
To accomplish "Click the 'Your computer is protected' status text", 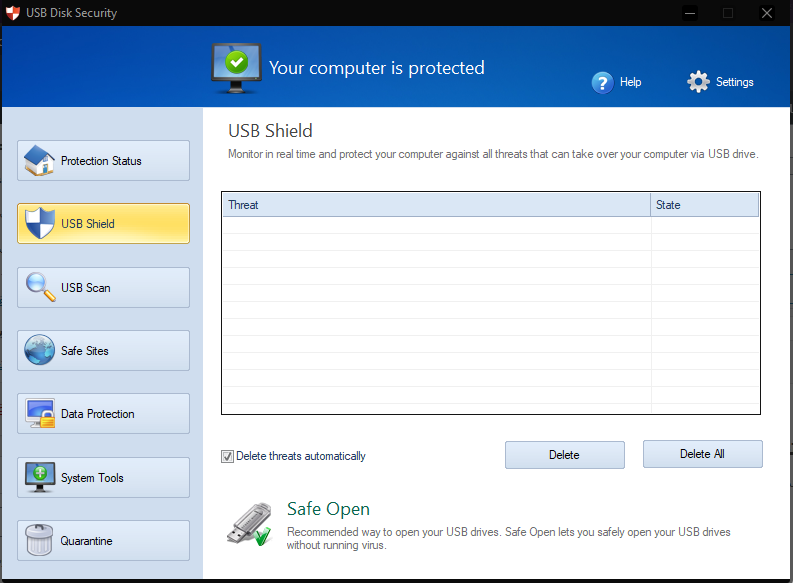I will (x=377, y=68).
